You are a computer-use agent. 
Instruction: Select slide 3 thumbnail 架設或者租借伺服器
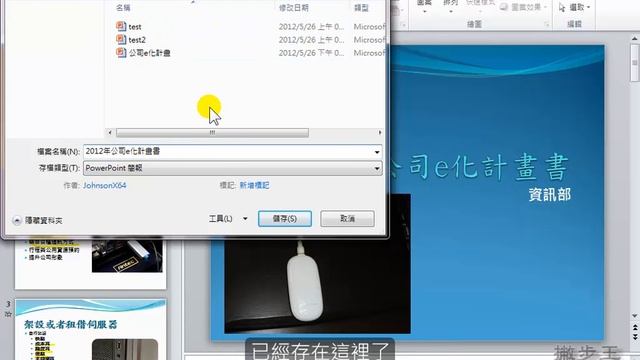click(91, 329)
